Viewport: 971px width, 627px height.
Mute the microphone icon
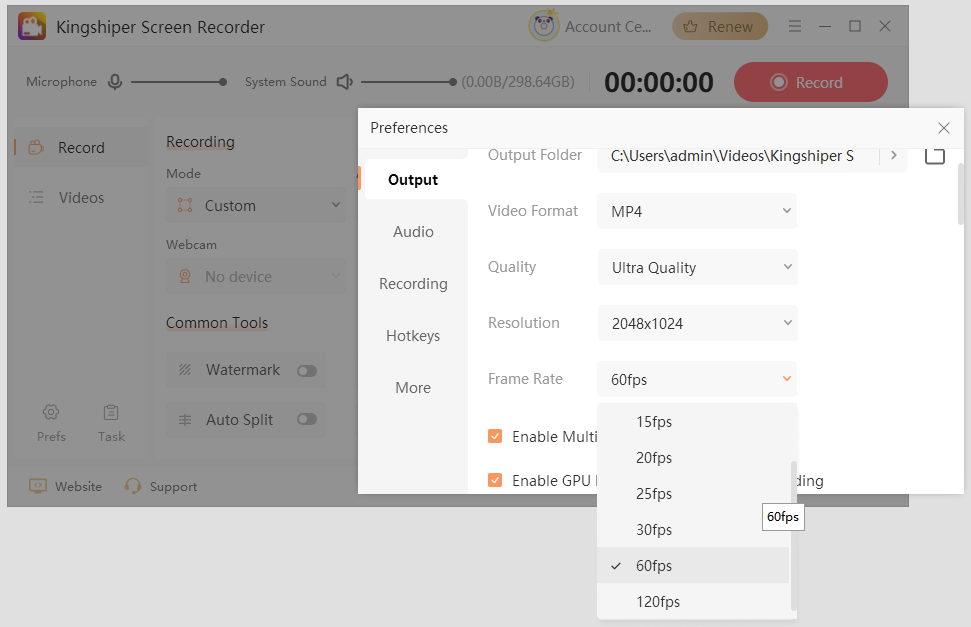coord(115,82)
